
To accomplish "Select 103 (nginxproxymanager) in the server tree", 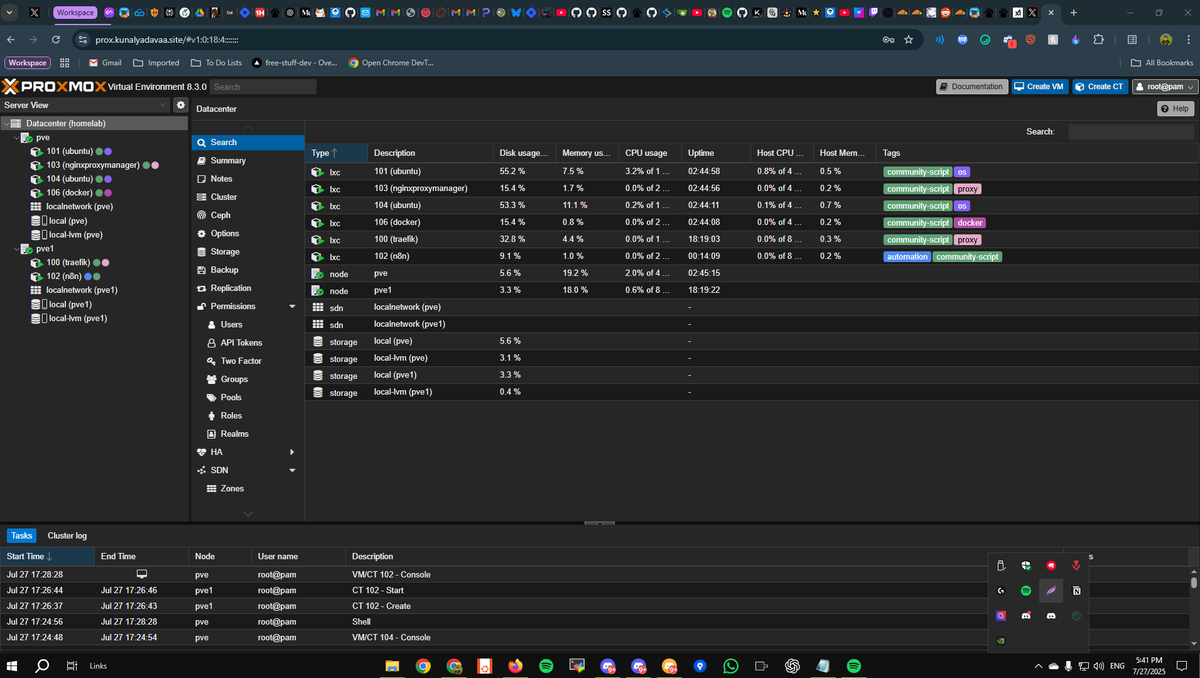I will coord(93,165).
